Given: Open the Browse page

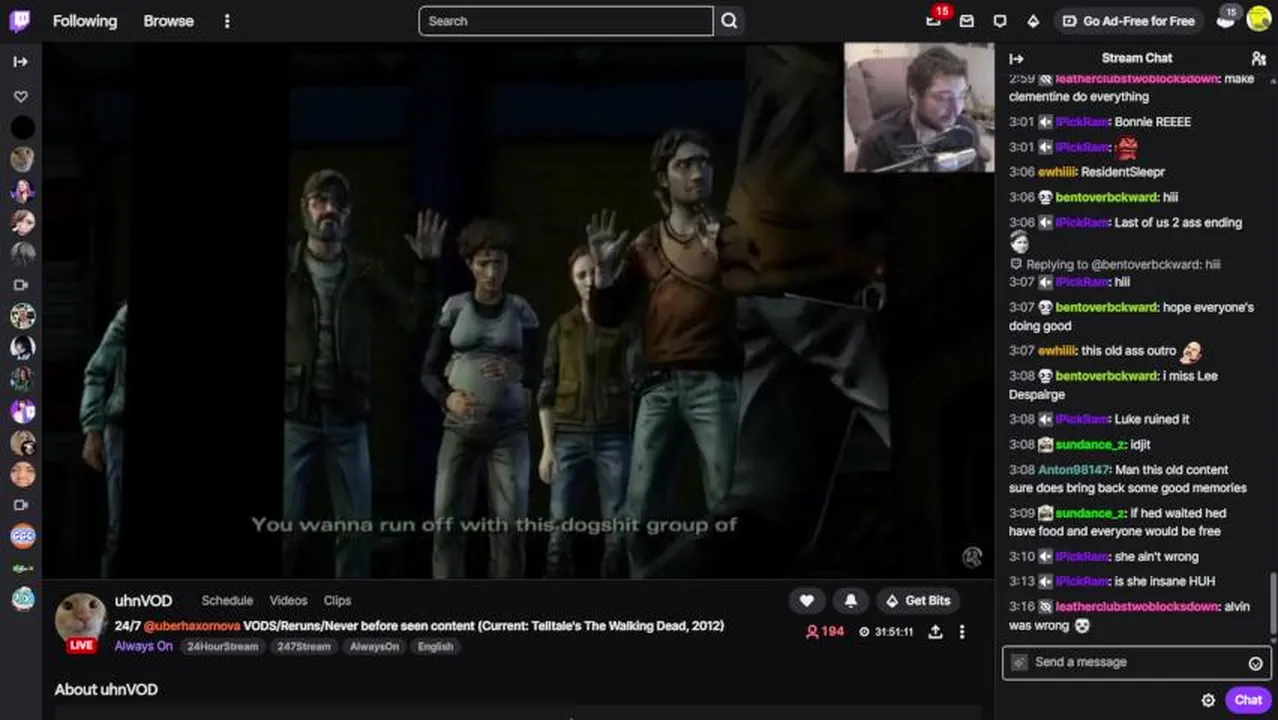Looking at the screenshot, I should pyautogui.click(x=168, y=21).
